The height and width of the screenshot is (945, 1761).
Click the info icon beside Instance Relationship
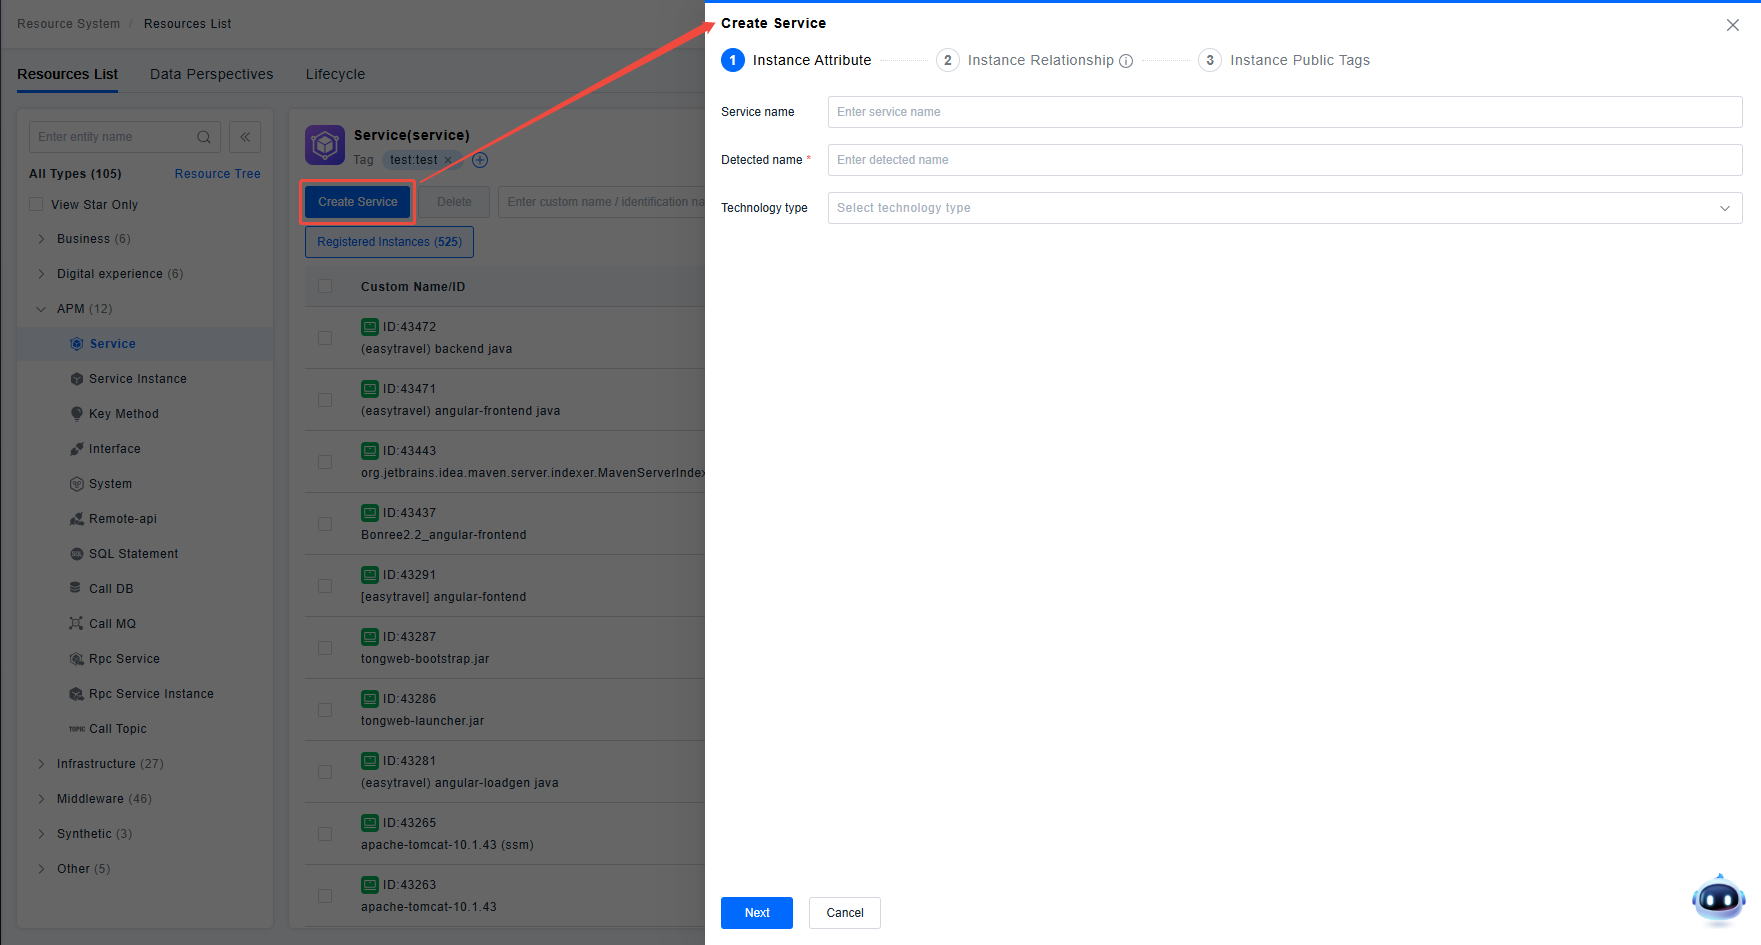[x=1126, y=61]
